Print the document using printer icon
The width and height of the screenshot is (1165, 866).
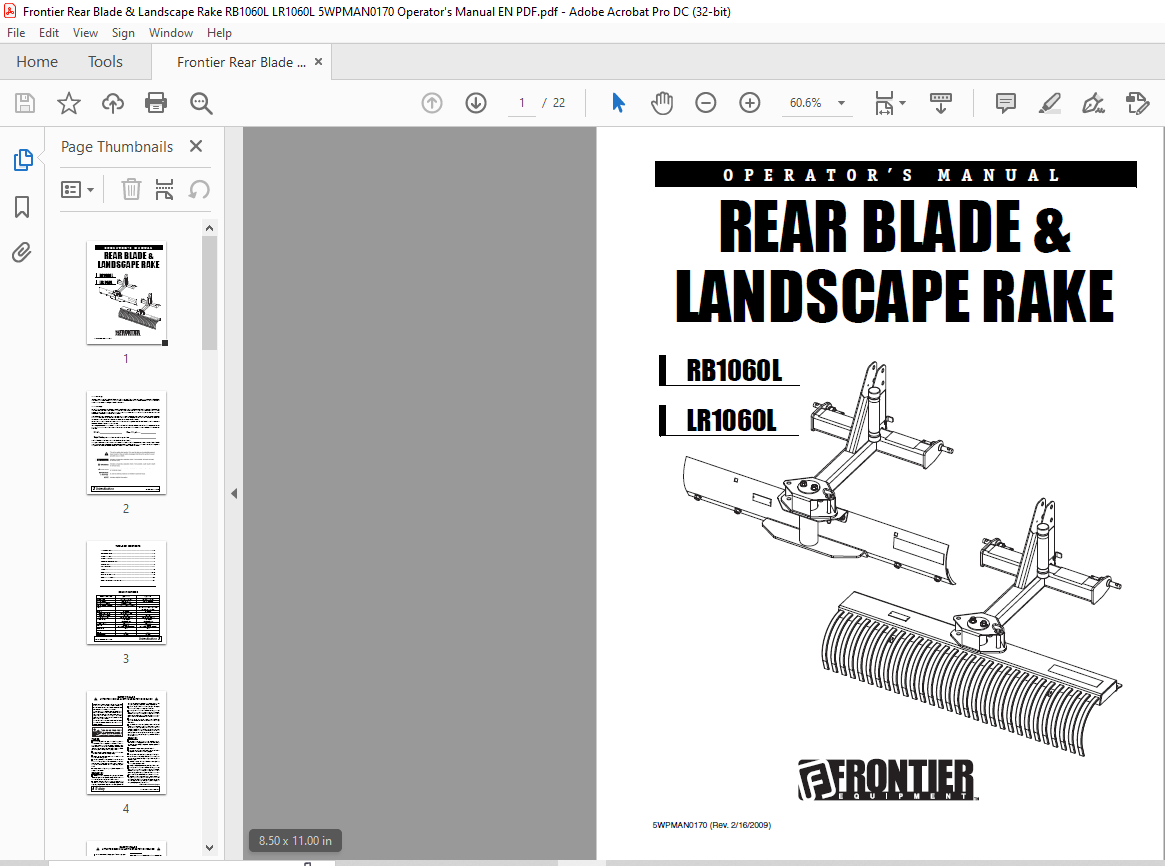click(156, 102)
